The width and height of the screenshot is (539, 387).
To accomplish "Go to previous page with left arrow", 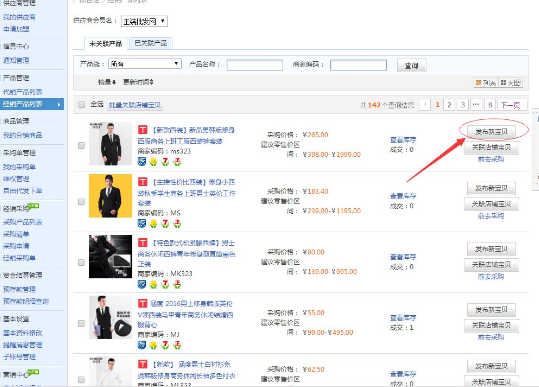I will [x=425, y=104].
